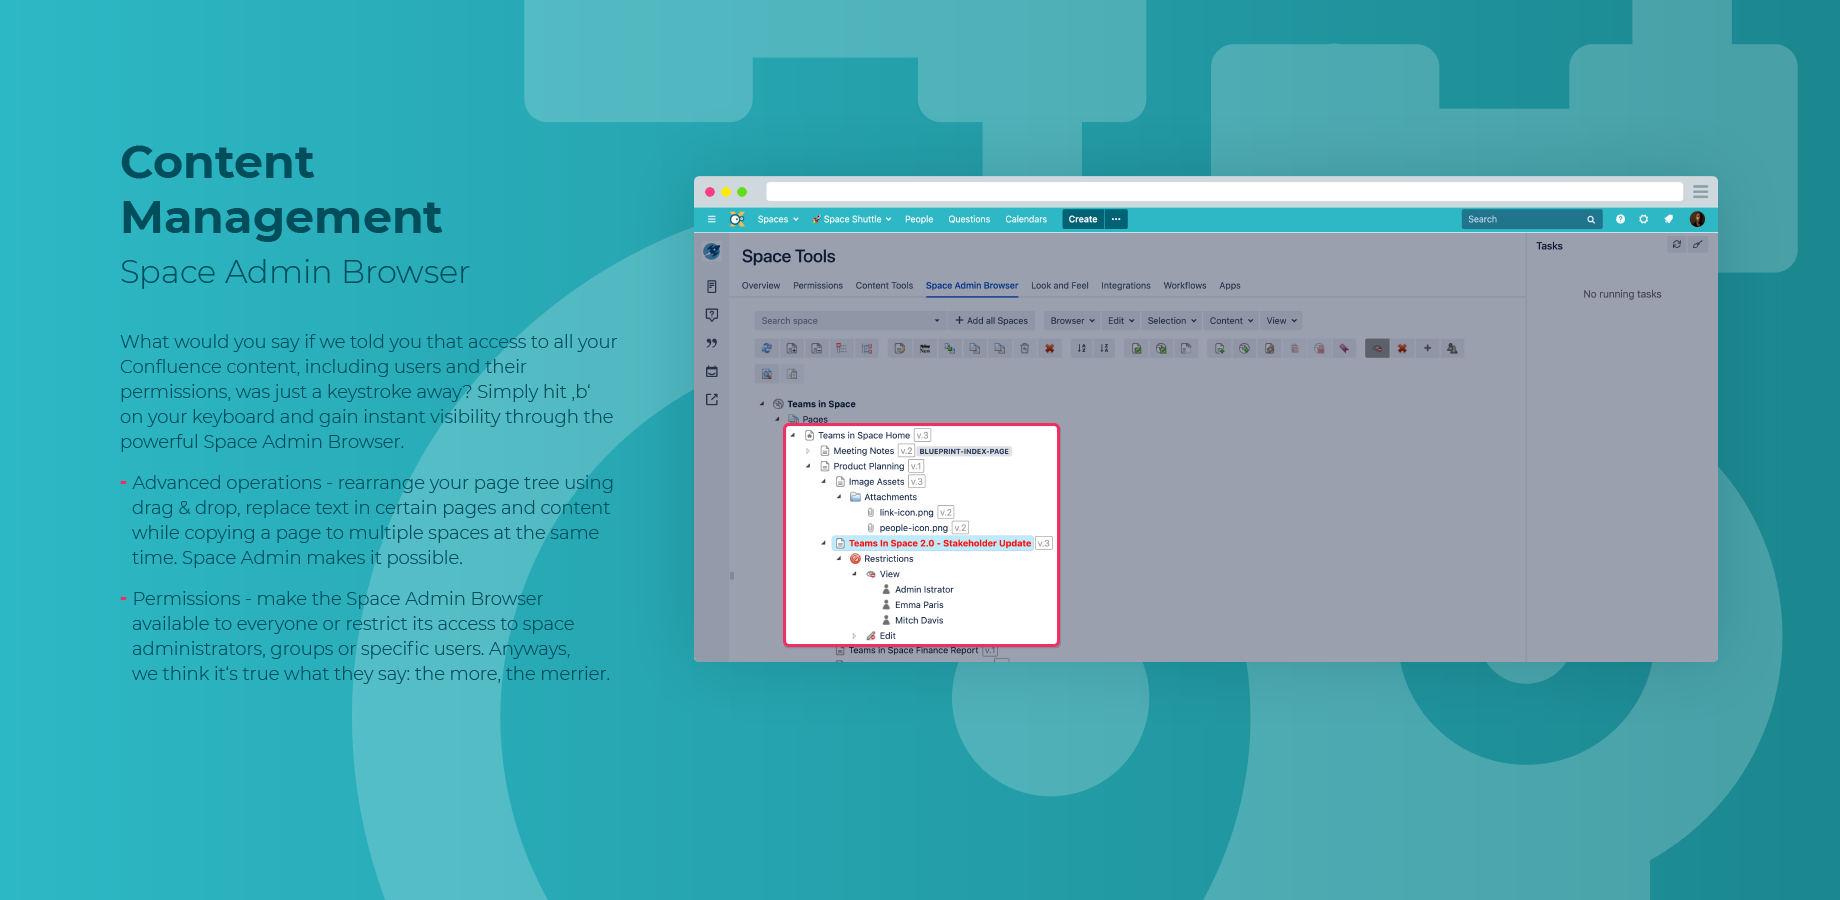
Task: Click the plus icon in the icon toolbar
Action: tap(1427, 348)
